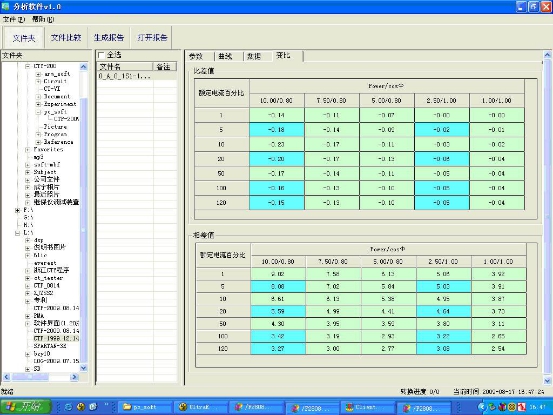Image resolution: width=553 pixels, height=415 pixels.
Task: Click folder tree scroll-up arrow
Action: 84,67
